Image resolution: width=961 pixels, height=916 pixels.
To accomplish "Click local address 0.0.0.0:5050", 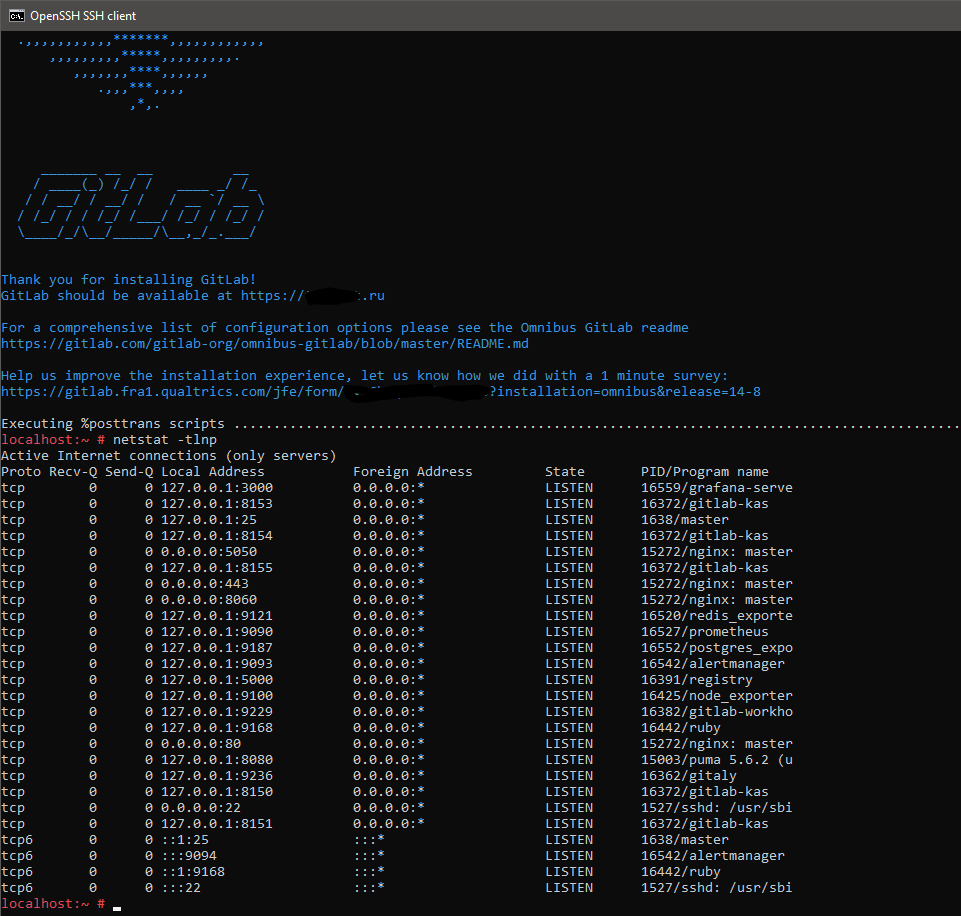I will click(209, 551).
